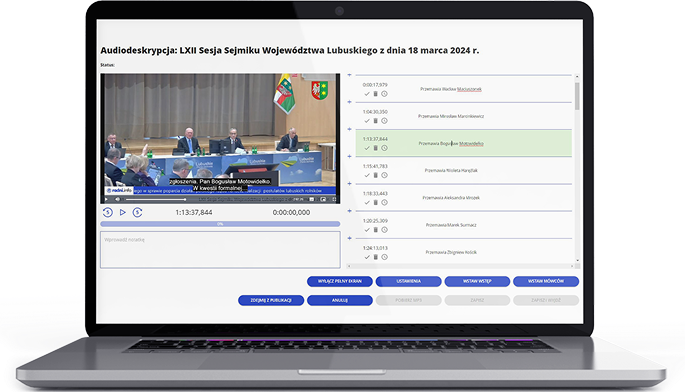The height and width of the screenshot is (392, 685).
Task: Delete the 0:00:17,979 entry via trash icon
Action: click(x=375, y=94)
